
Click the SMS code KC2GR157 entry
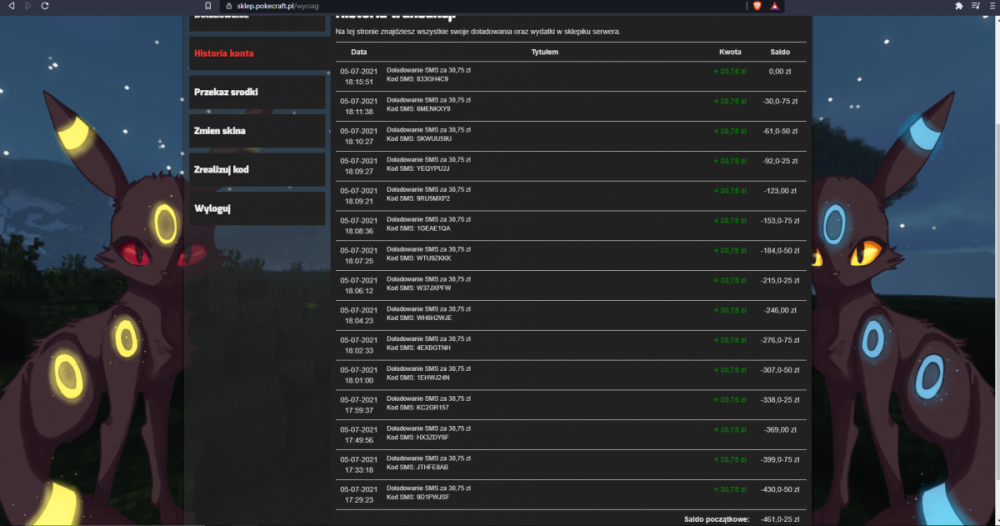[418, 407]
